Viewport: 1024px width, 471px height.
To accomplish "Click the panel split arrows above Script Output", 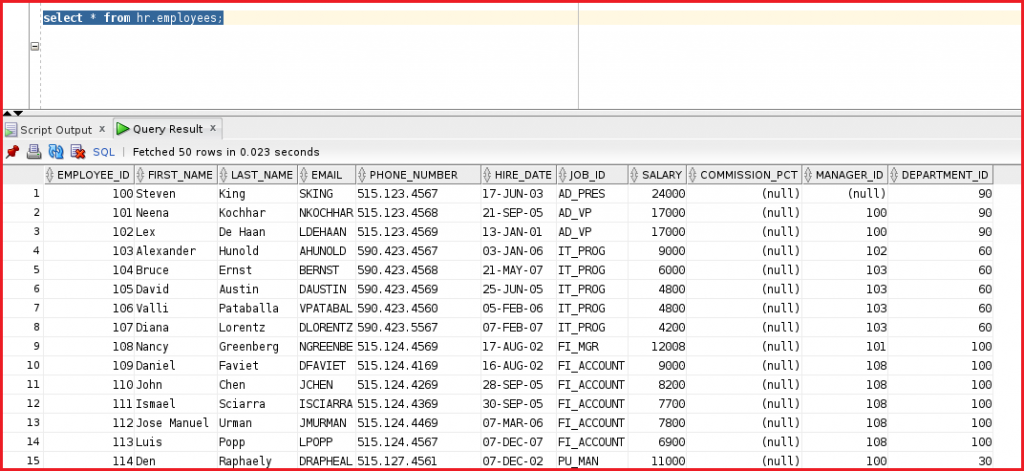I will pos(14,114).
